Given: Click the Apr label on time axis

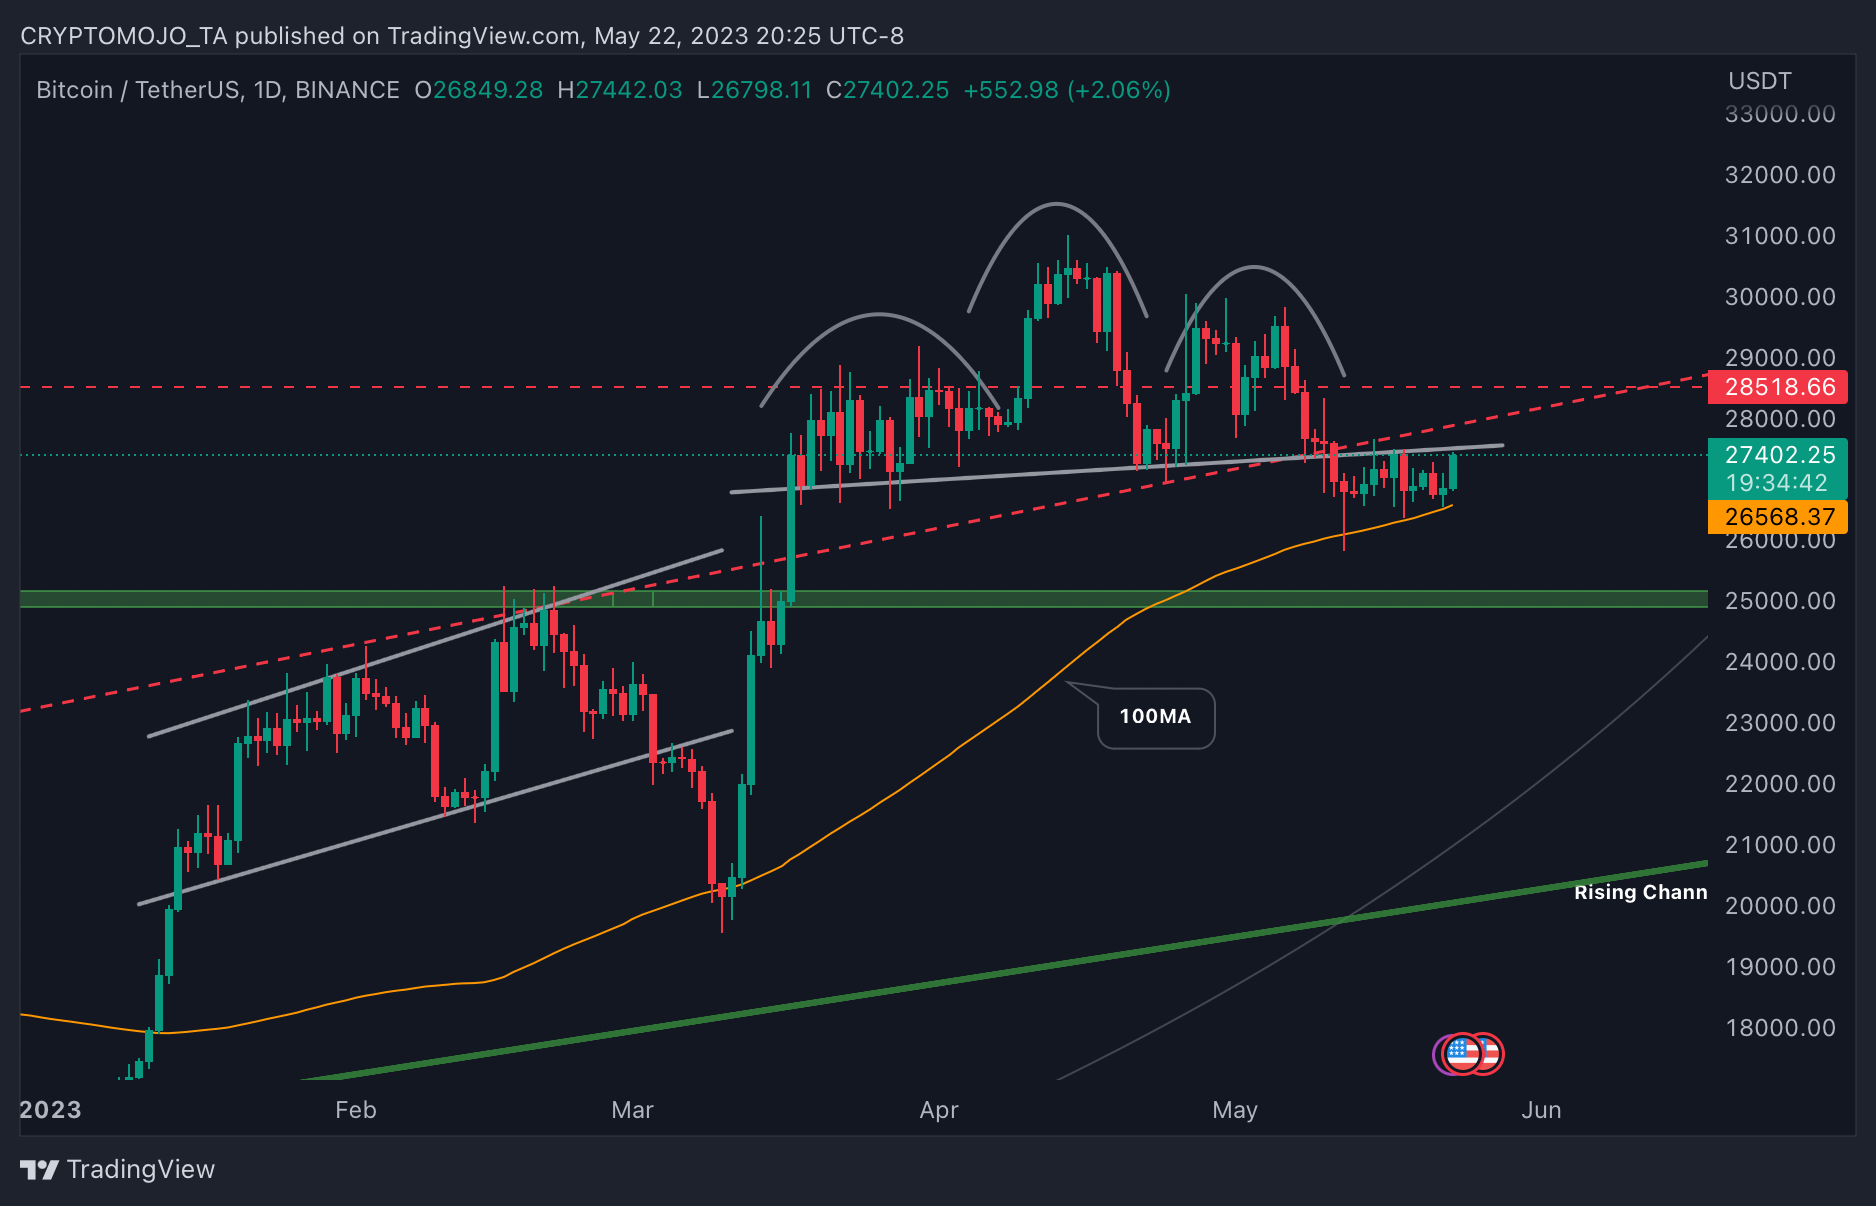Looking at the screenshot, I should click(939, 1110).
